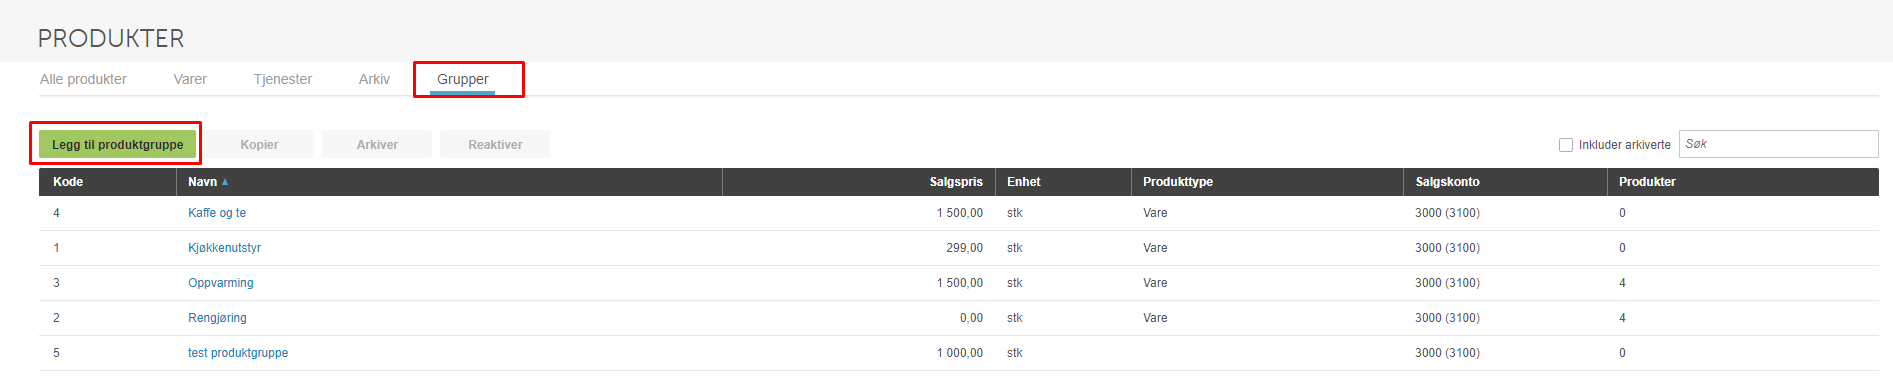
Task: Sort the table by Kode column header
Action: pos(68,182)
